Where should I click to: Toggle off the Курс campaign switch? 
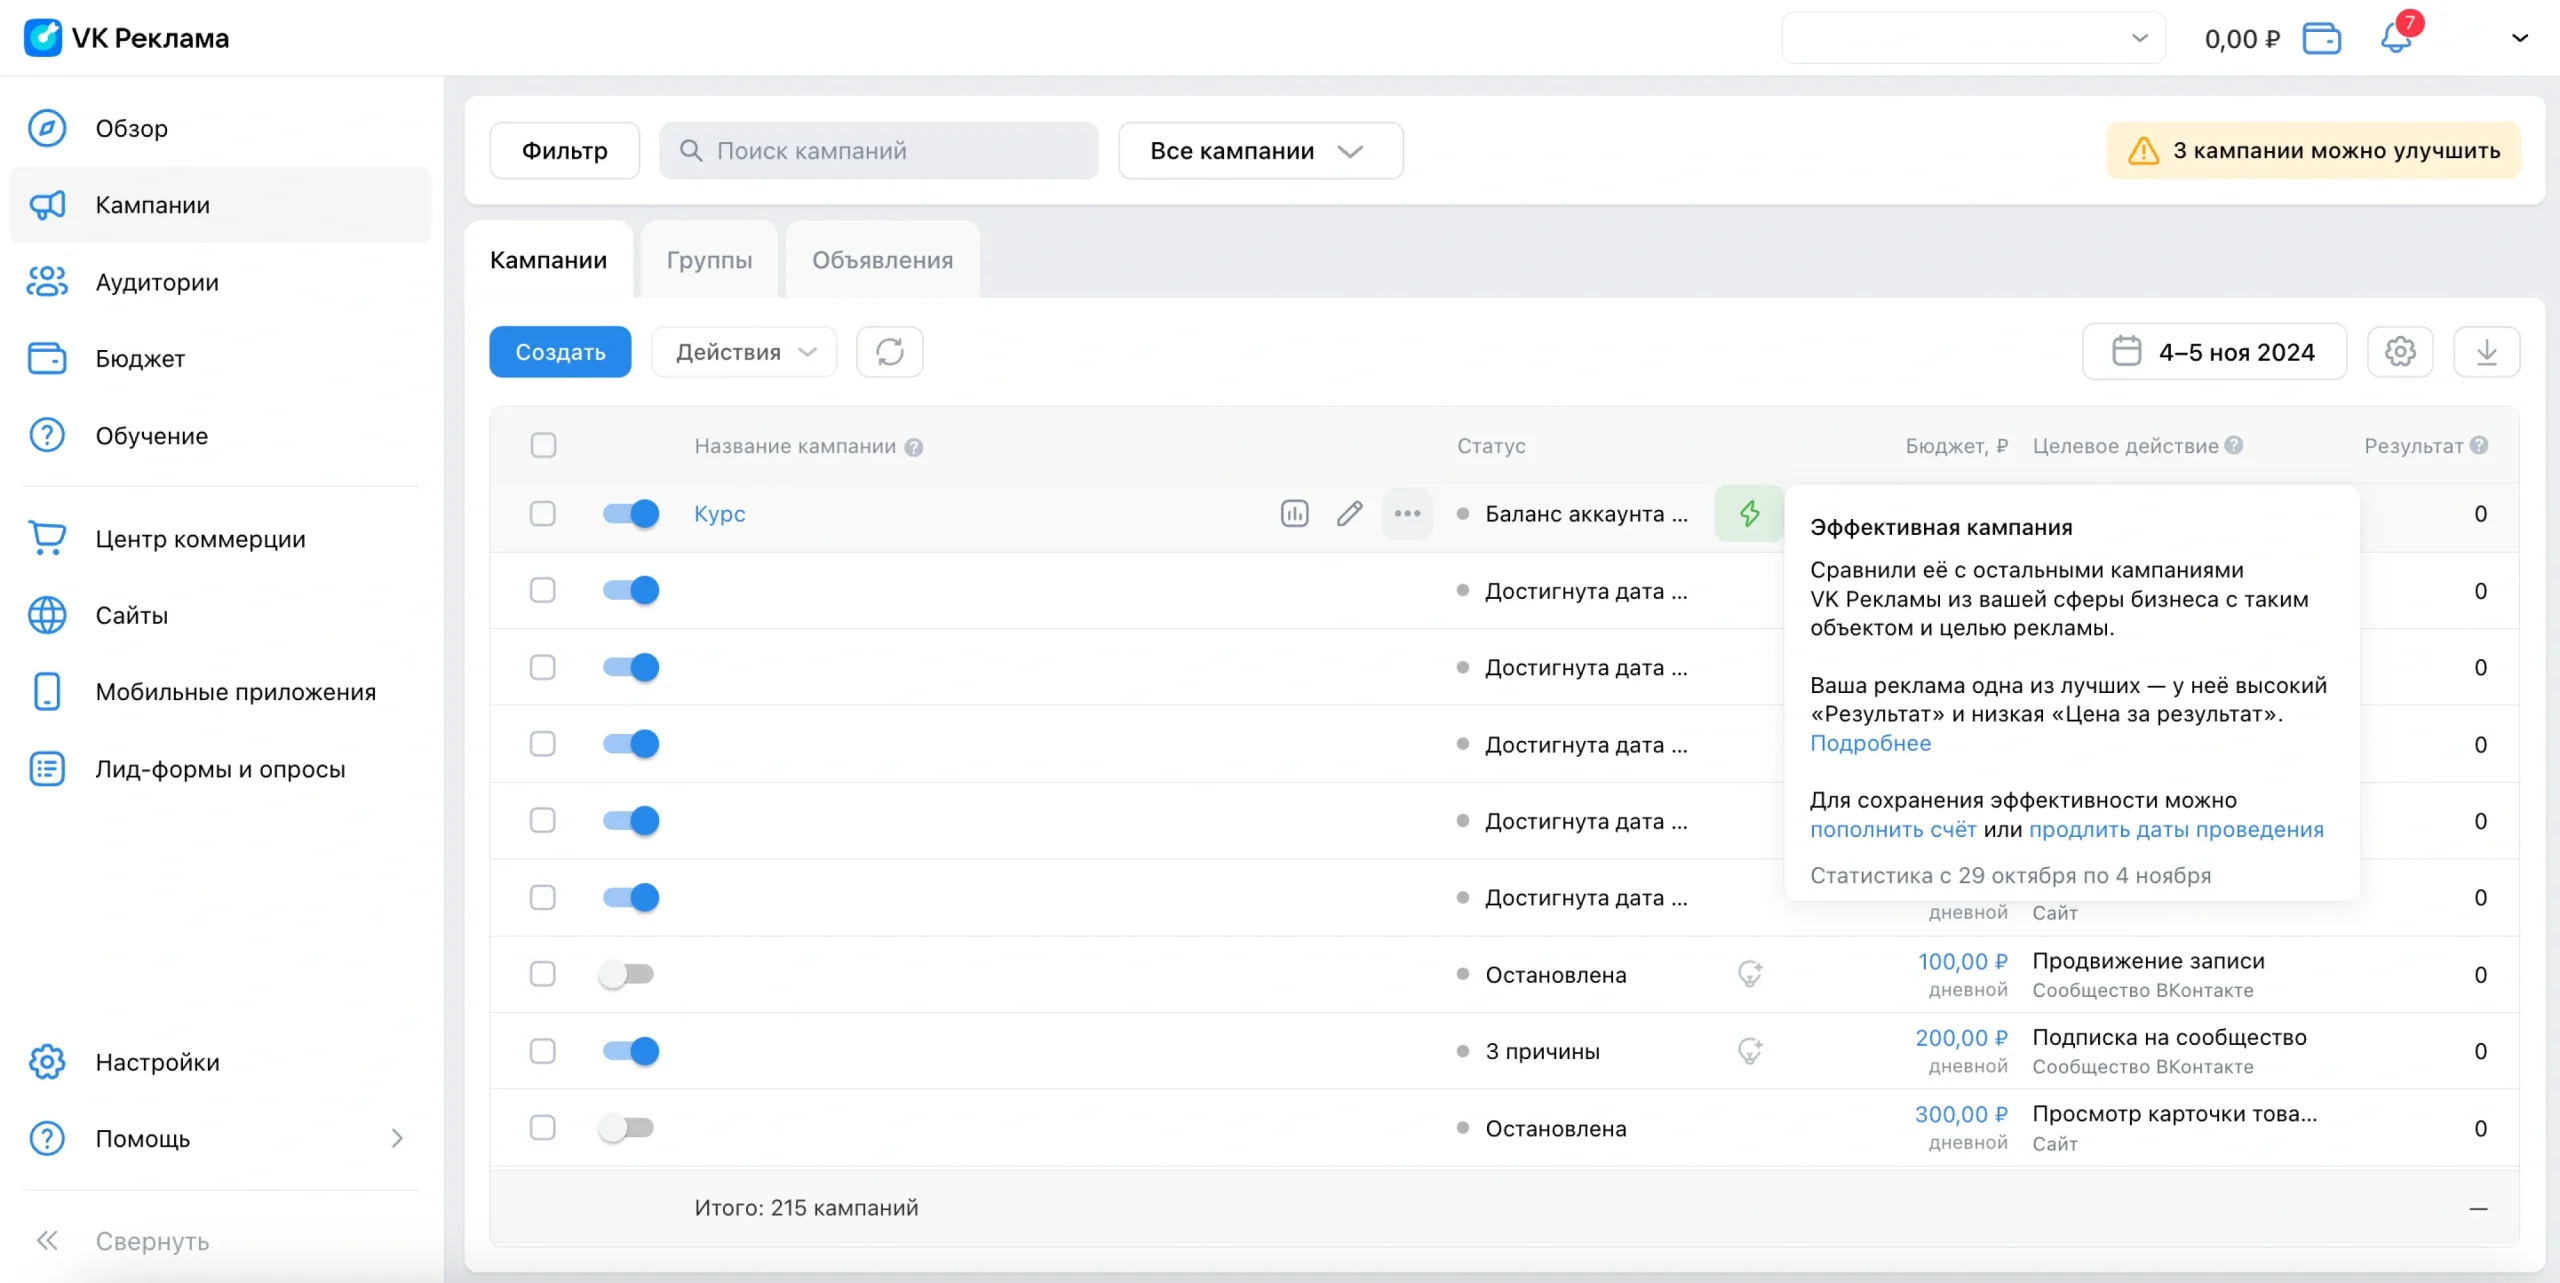[630, 514]
